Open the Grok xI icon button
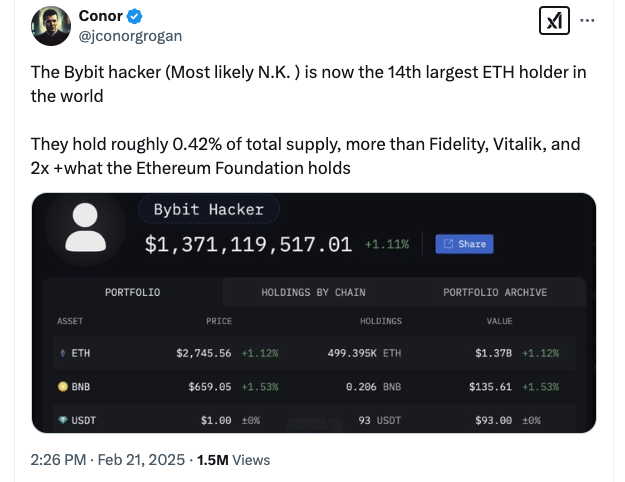The width and height of the screenshot is (625, 482). pyautogui.click(x=554, y=20)
